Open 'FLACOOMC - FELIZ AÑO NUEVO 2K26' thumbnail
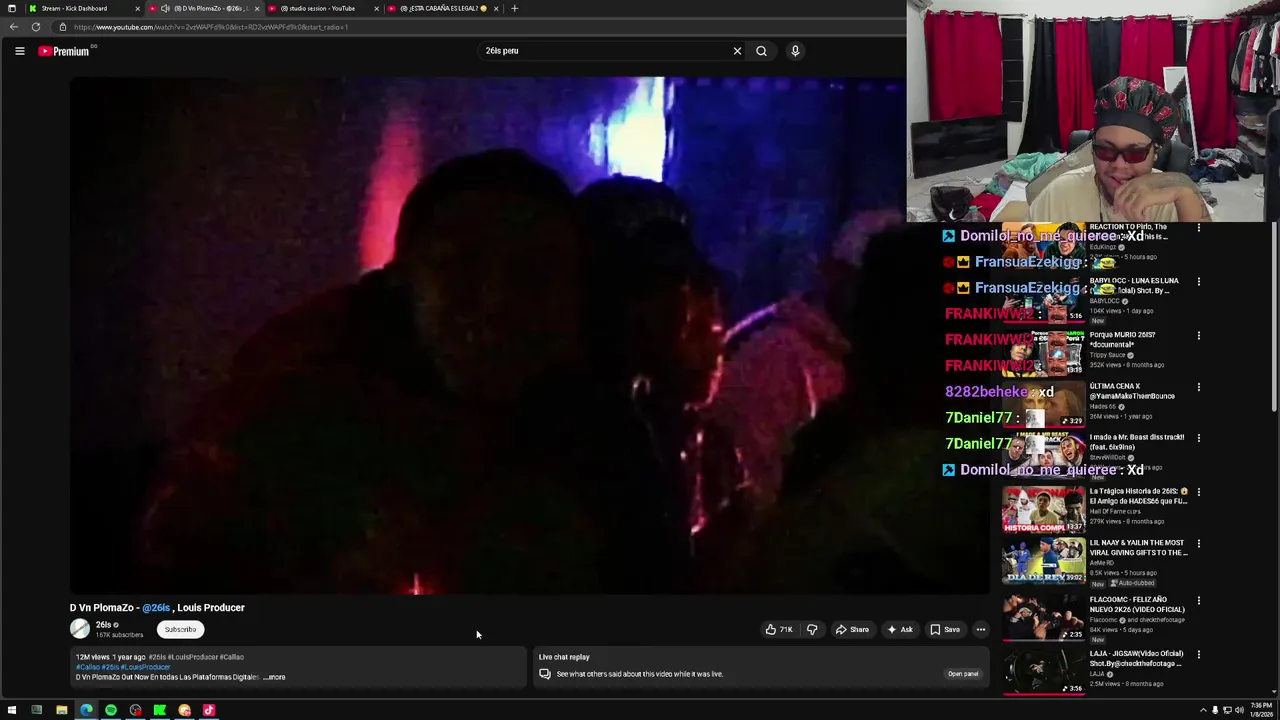Viewport: 1280px width, 720px height. click(x=1043, y=618)
